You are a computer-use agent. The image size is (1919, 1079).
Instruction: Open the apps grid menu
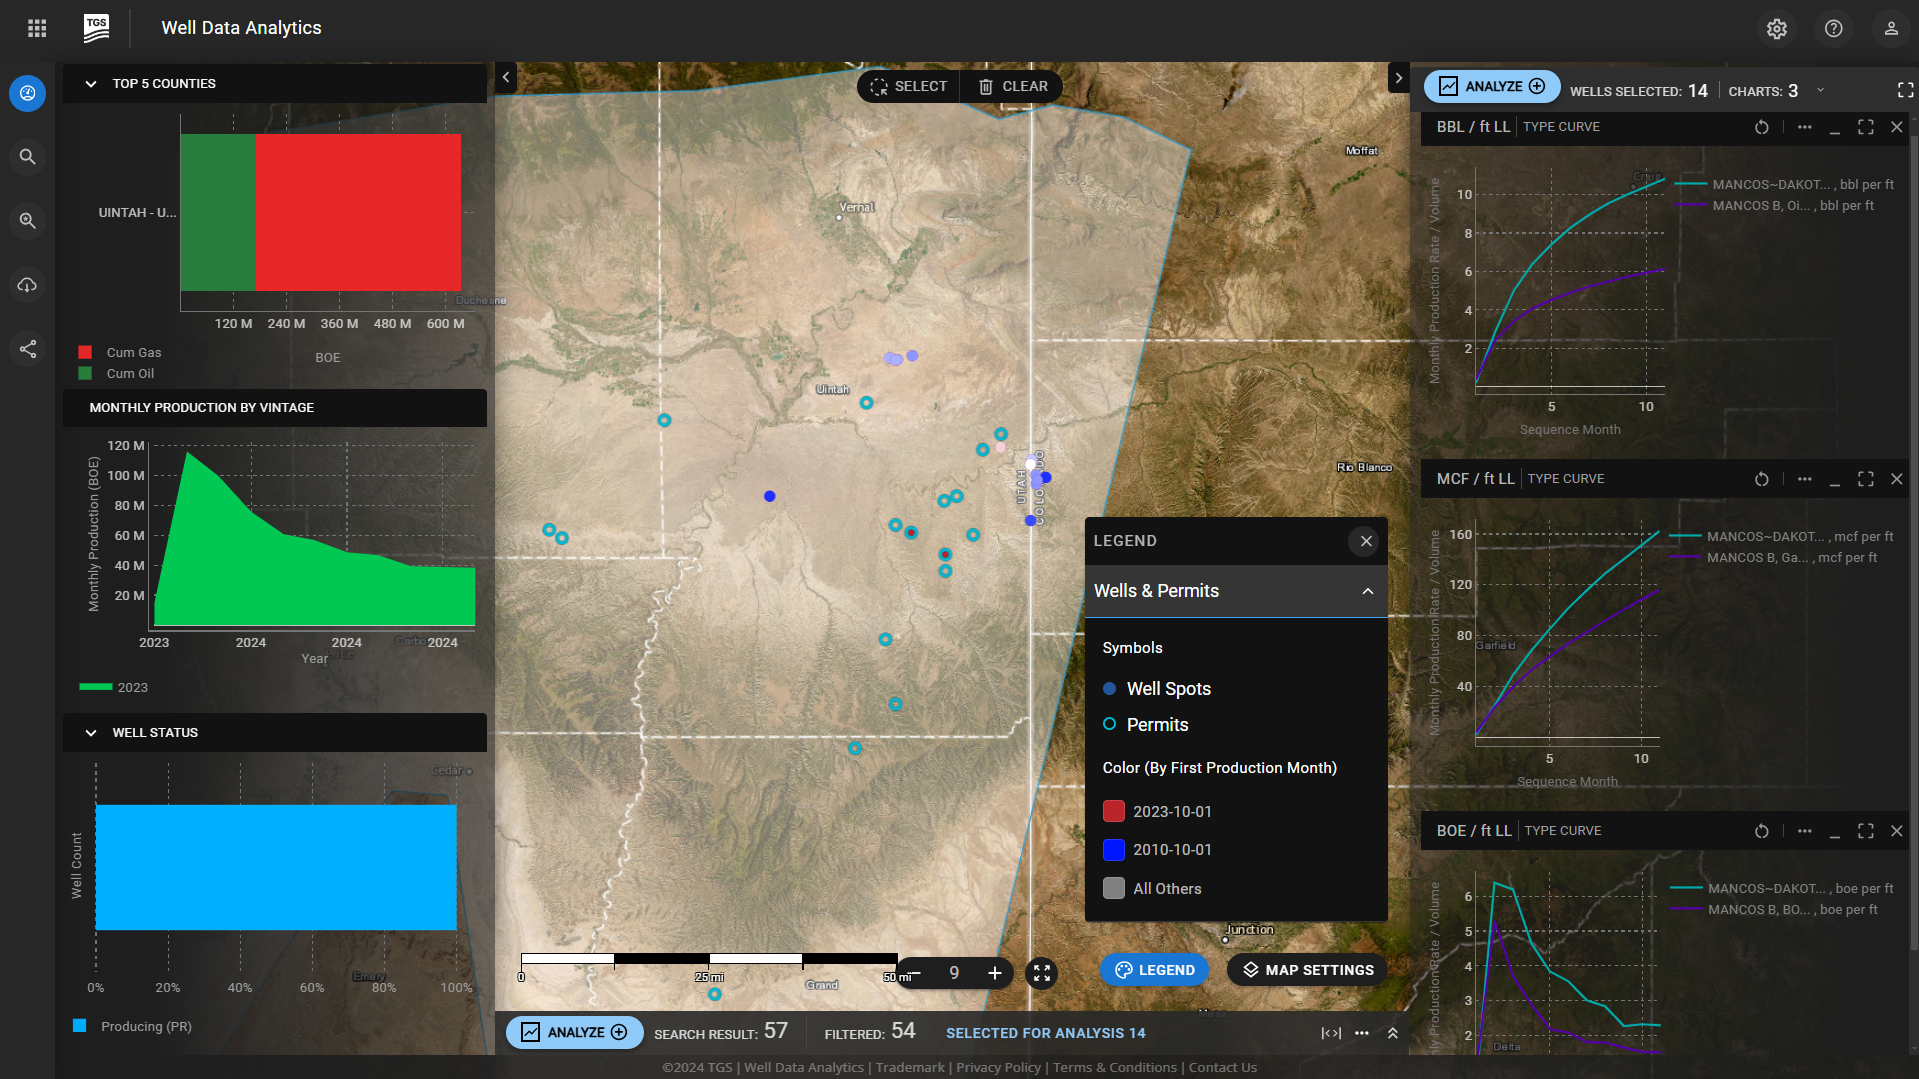(x=37, y=28)
